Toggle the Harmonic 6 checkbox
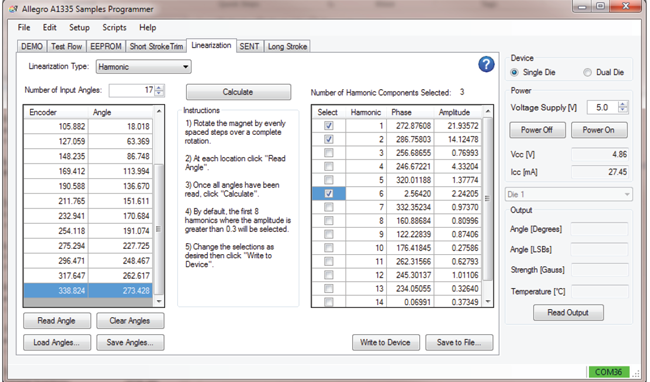This screenshot has width=650, height=382. pyautogui.click(x=329, y=193)
